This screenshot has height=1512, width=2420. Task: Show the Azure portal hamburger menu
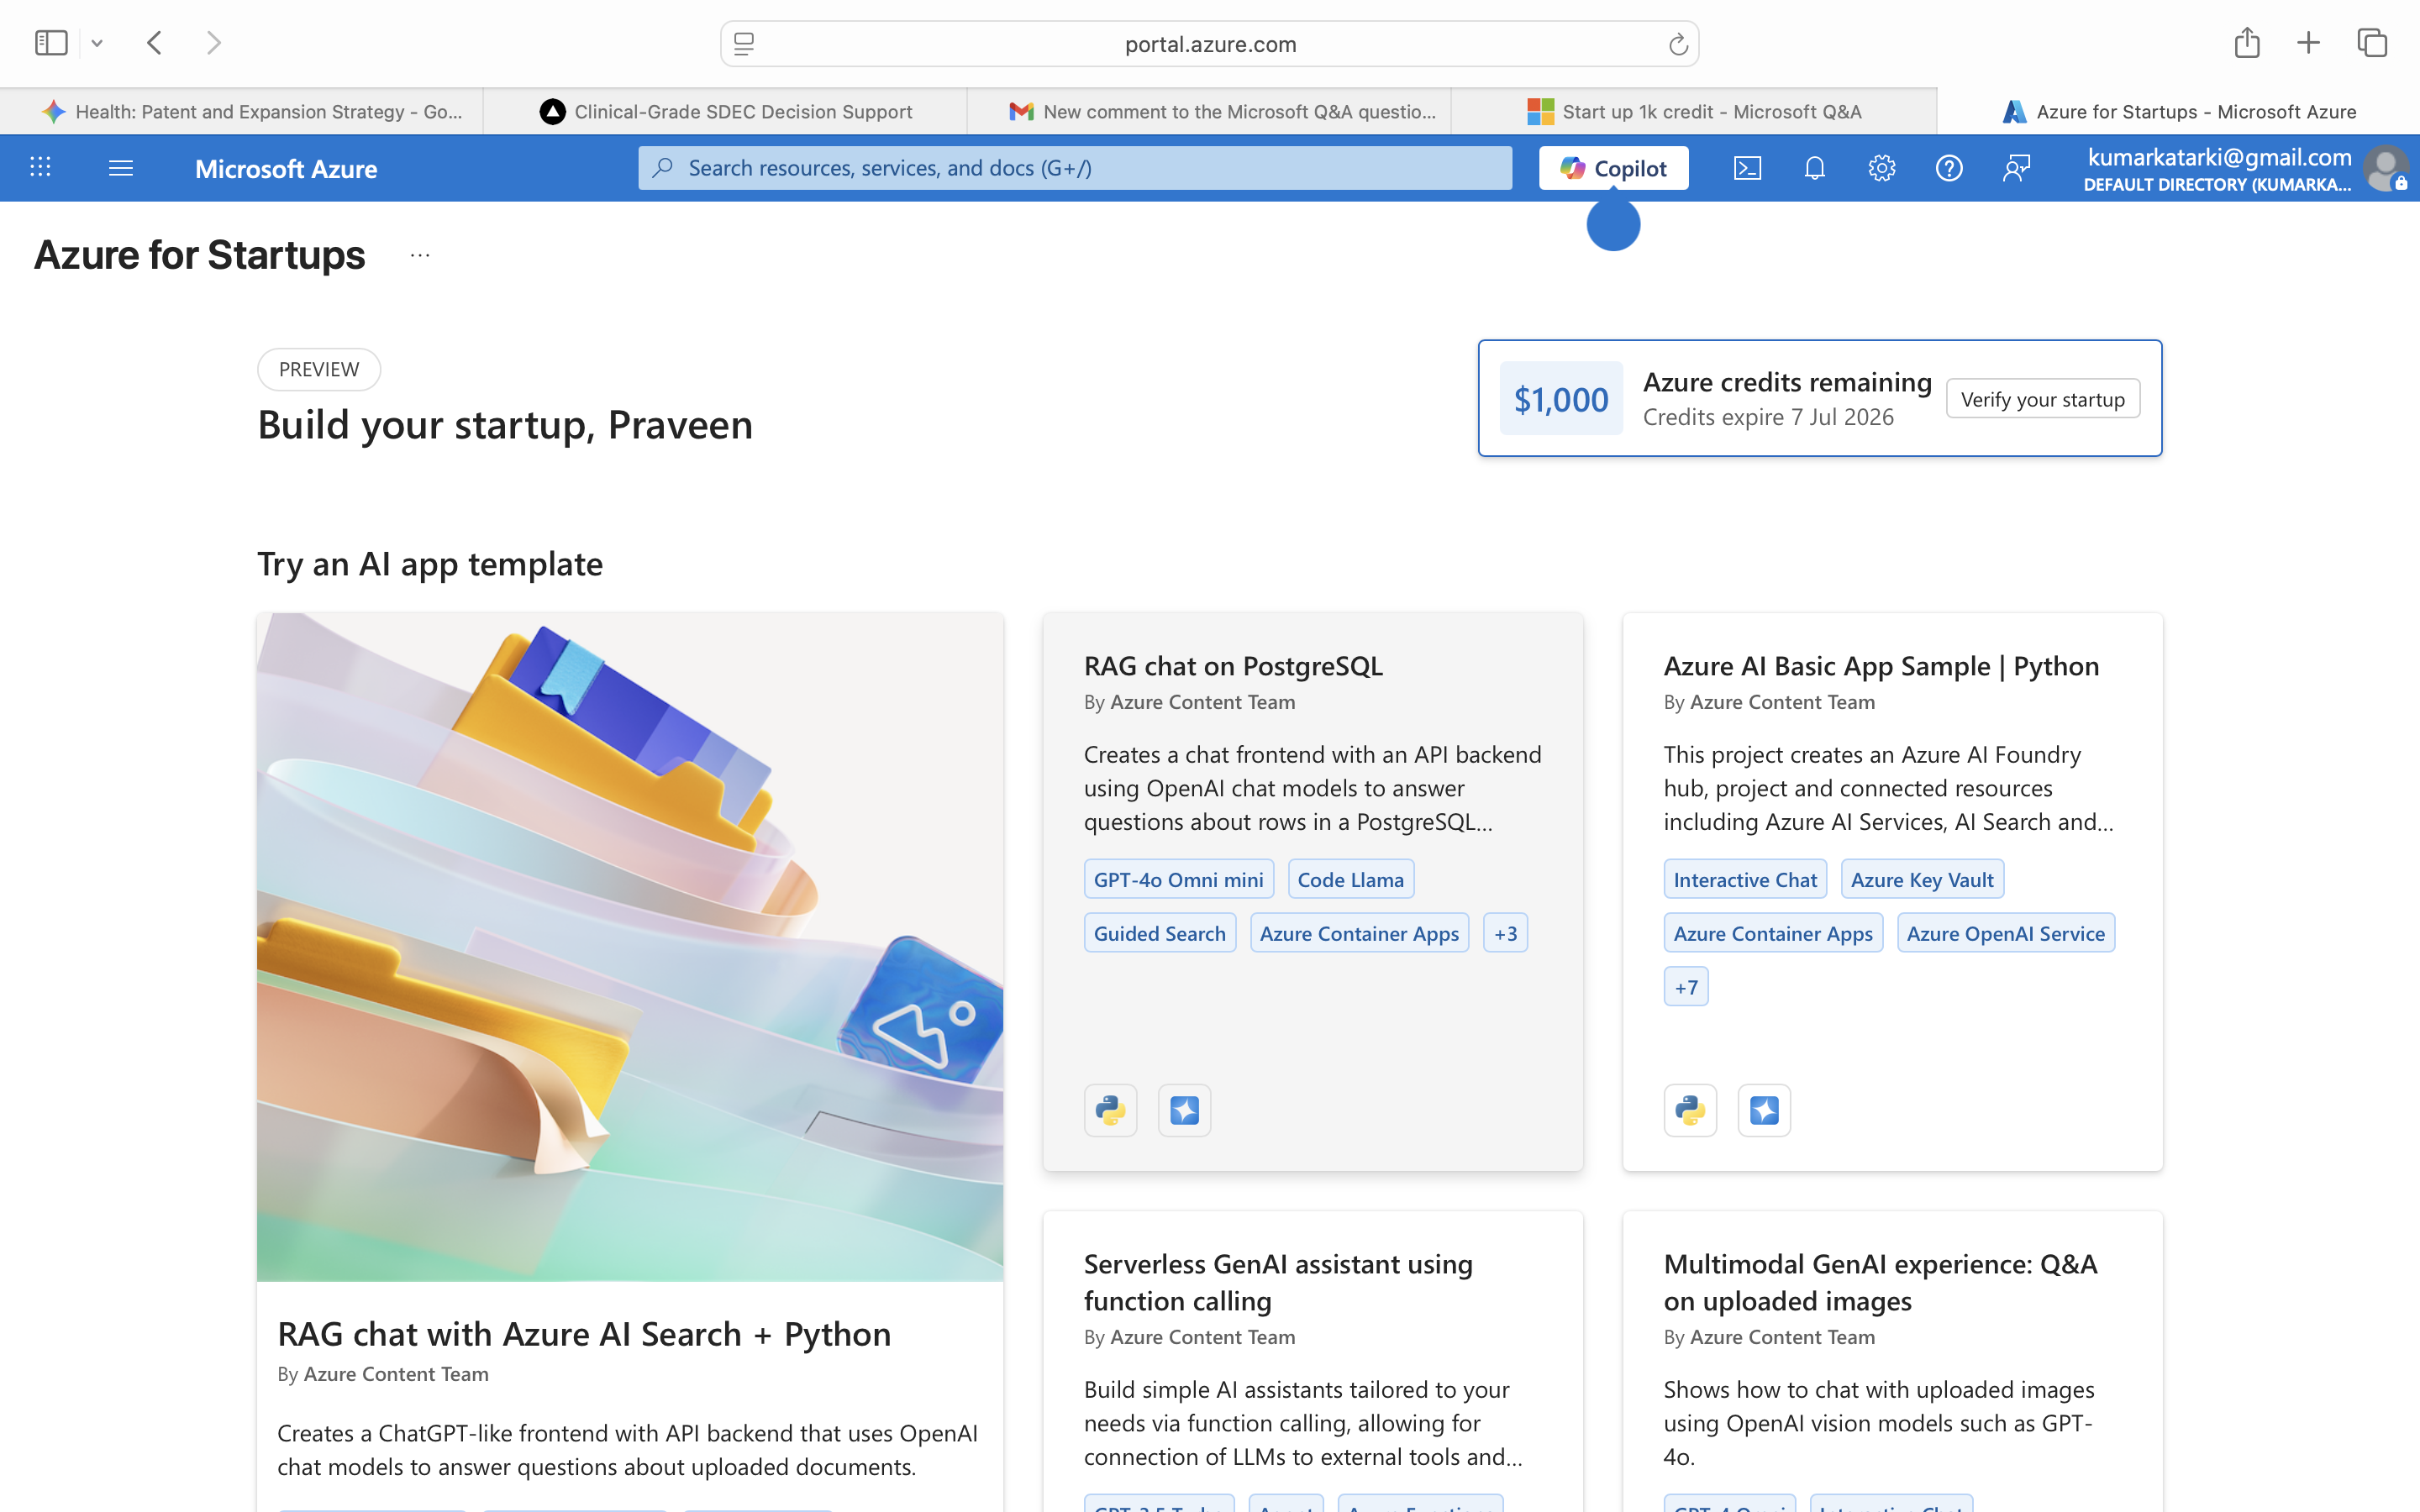pyautogui.click(x=121, y=168)
